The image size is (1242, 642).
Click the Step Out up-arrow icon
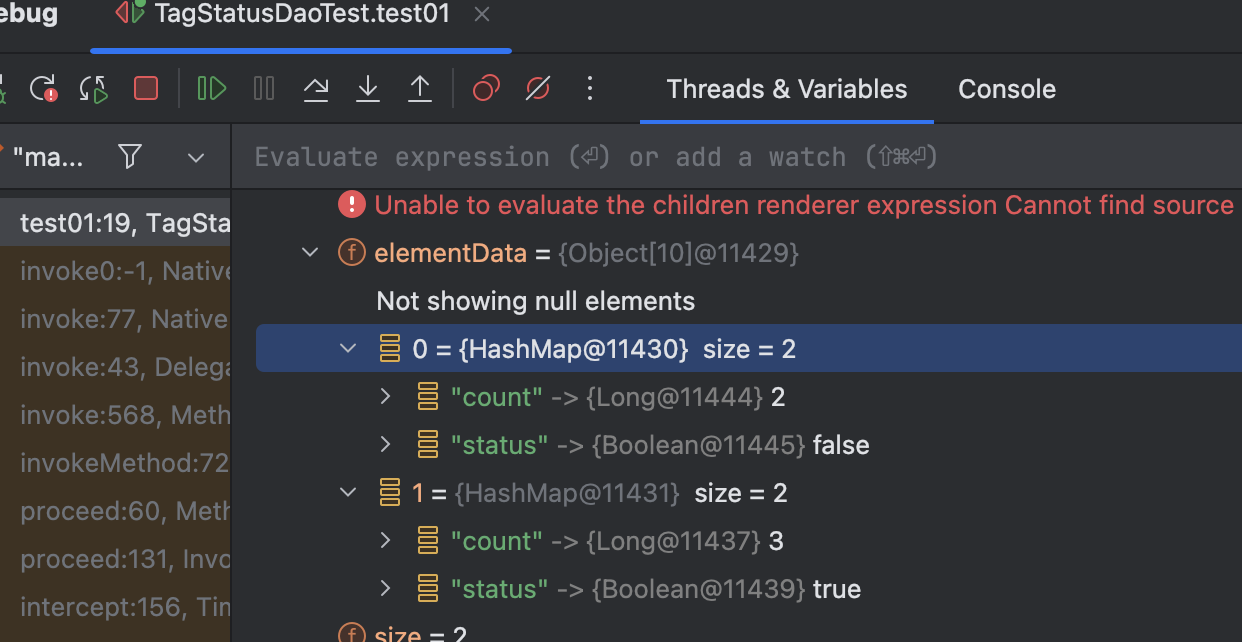pos(420,89)
